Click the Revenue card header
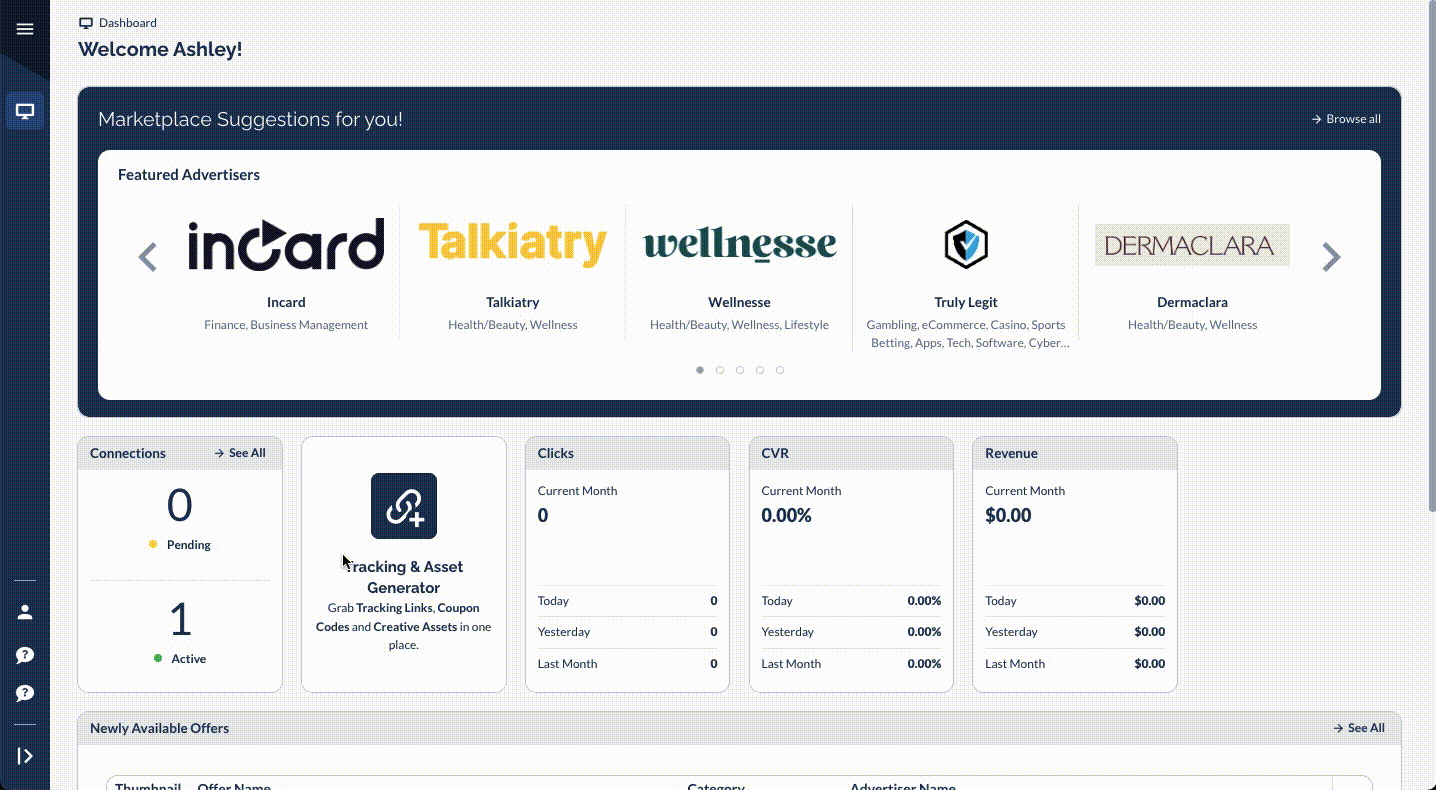Screen dimensions: 1436x790 (1075, 453)
